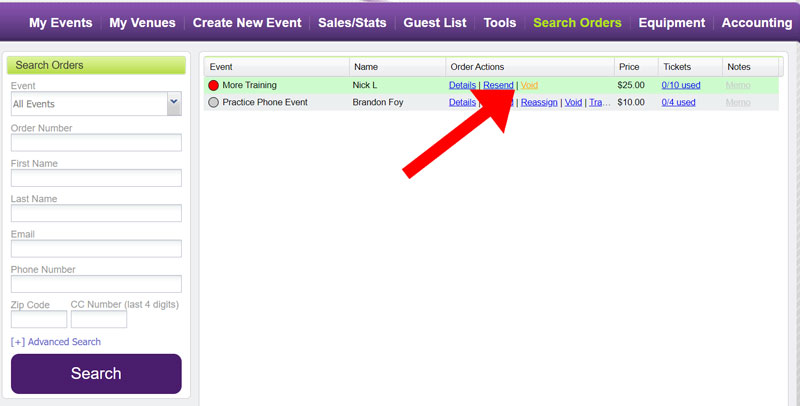Open the Accounting section

[x=757, y=23]
